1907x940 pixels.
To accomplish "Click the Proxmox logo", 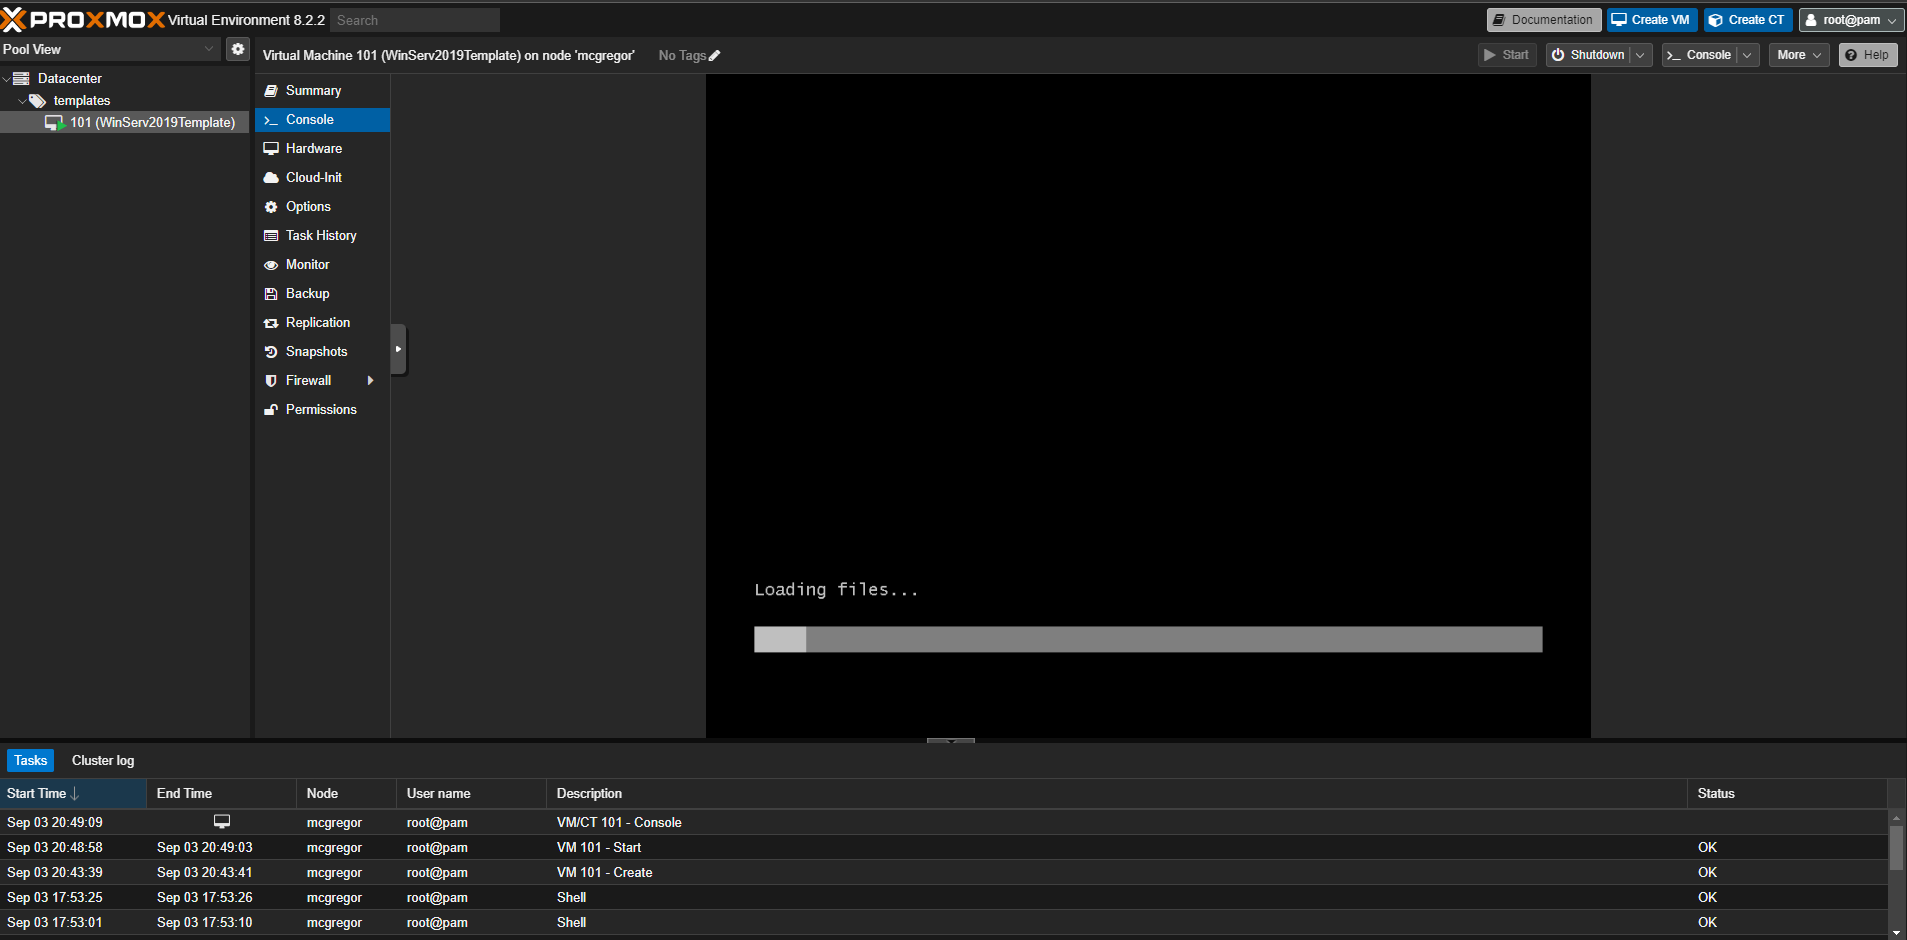I will (82, 20).
